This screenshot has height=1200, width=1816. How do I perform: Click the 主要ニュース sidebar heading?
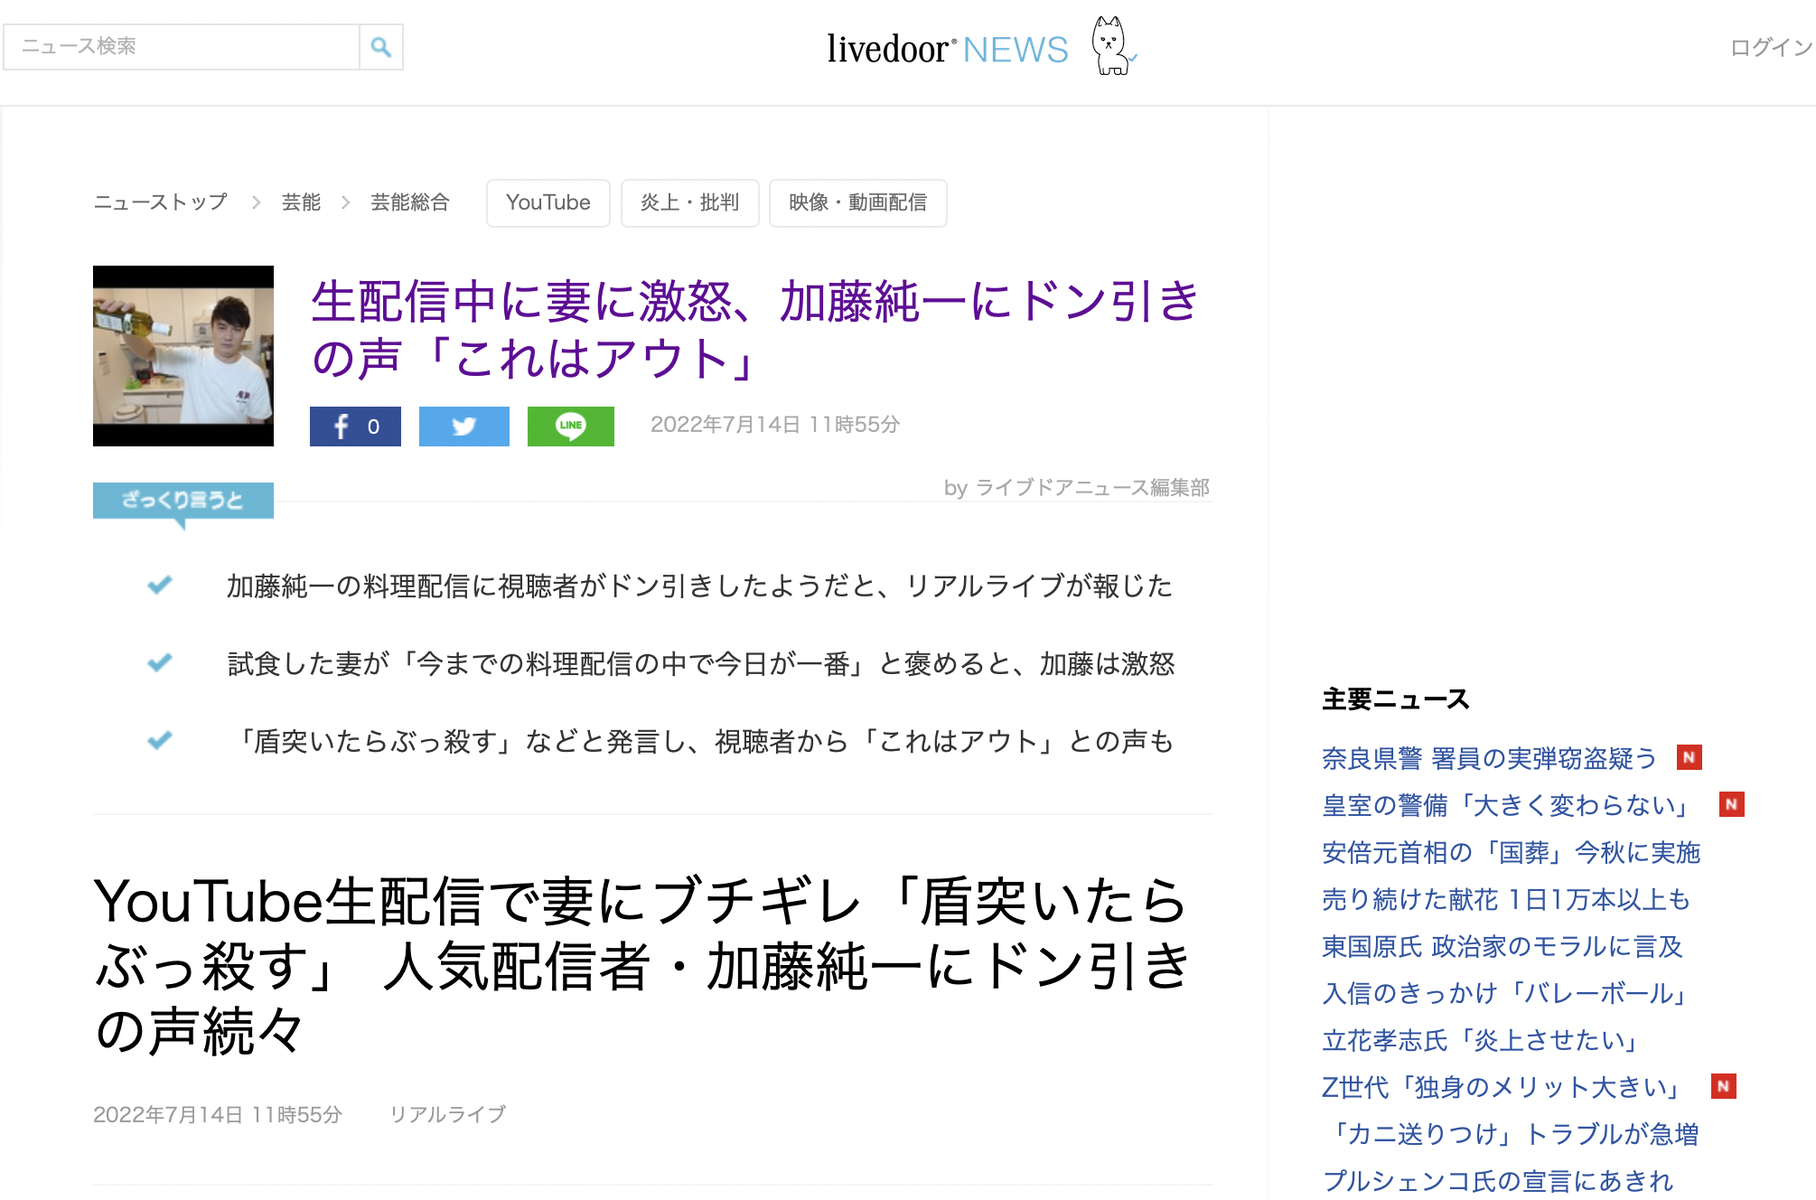coord(1396,699)
